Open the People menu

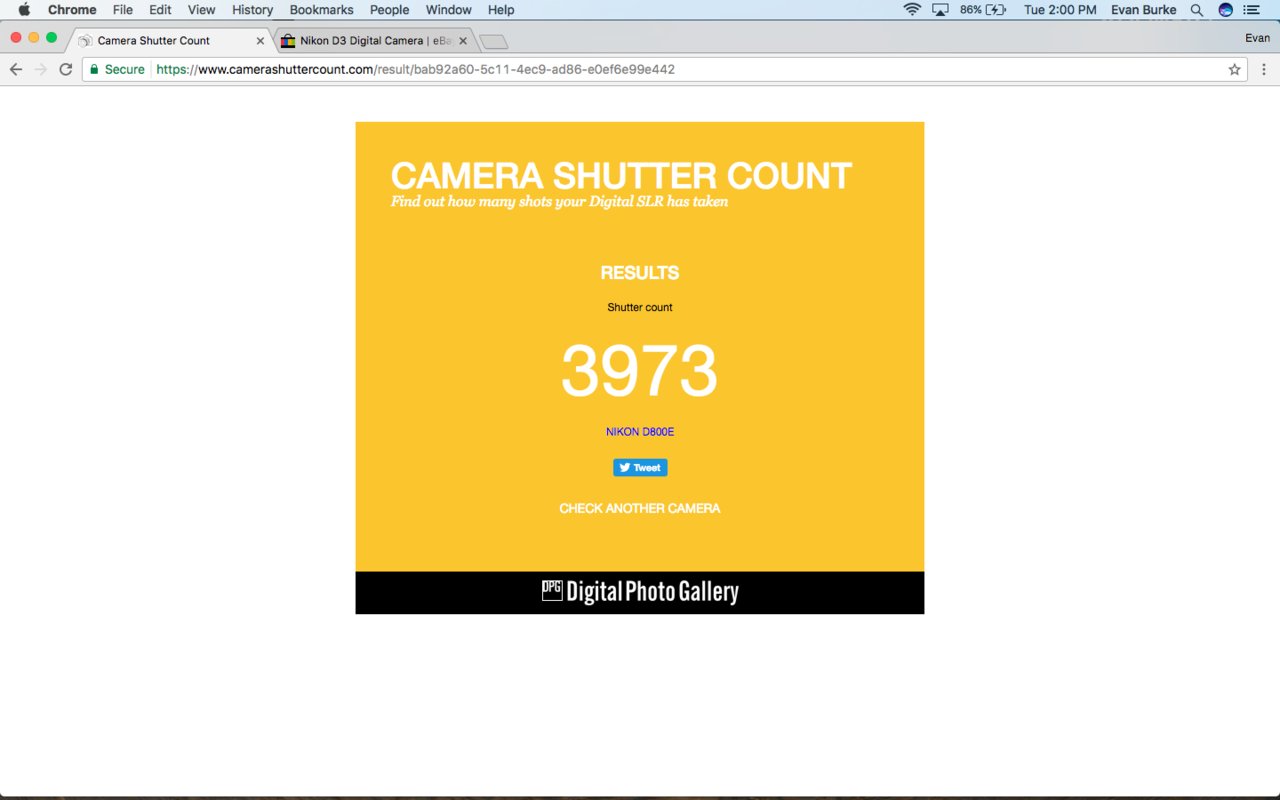389,10
